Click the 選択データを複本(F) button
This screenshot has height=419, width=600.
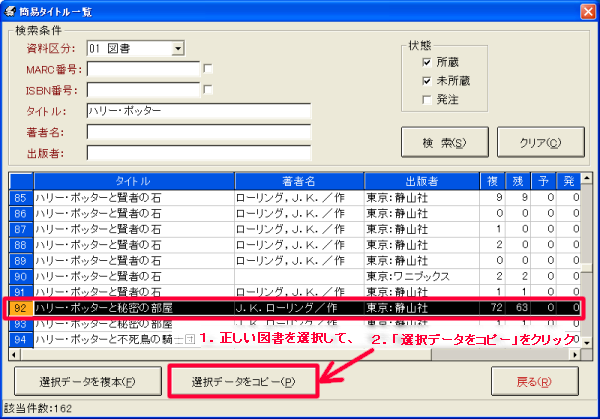[x=88, y=382]
